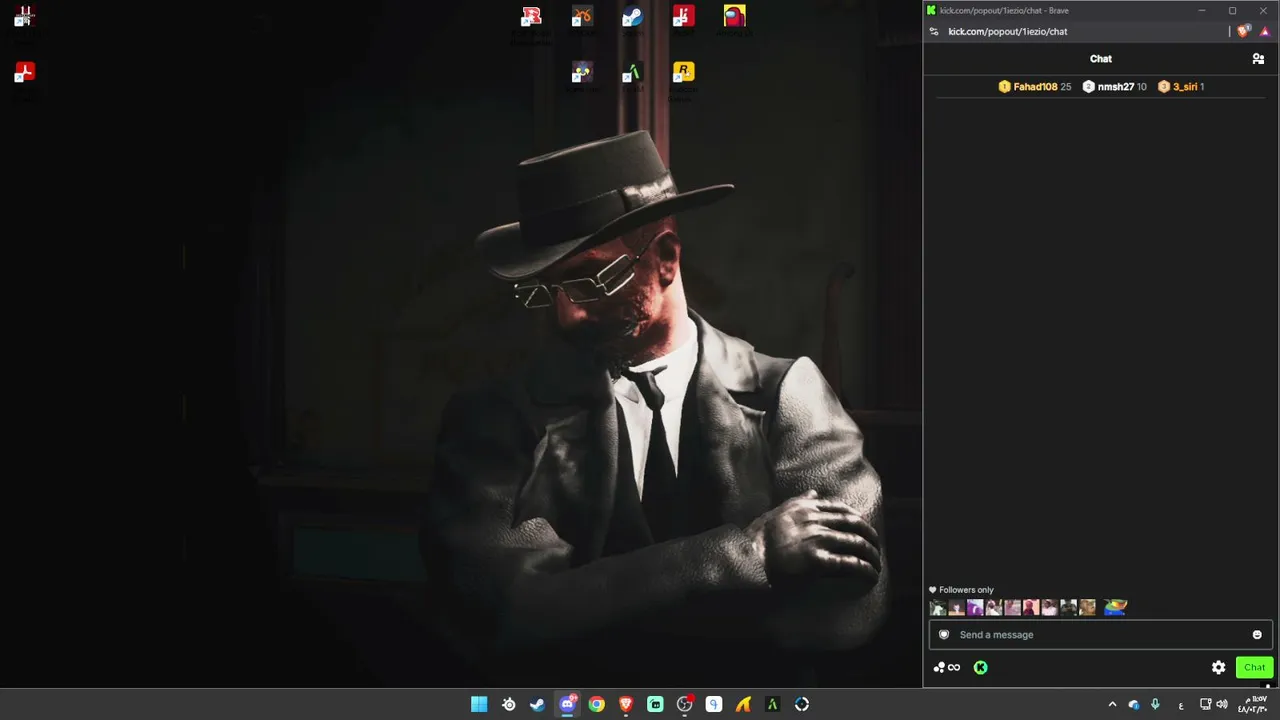Click the chat identity badge in the message box
The image size is (1280, 720).
point(943,635)
